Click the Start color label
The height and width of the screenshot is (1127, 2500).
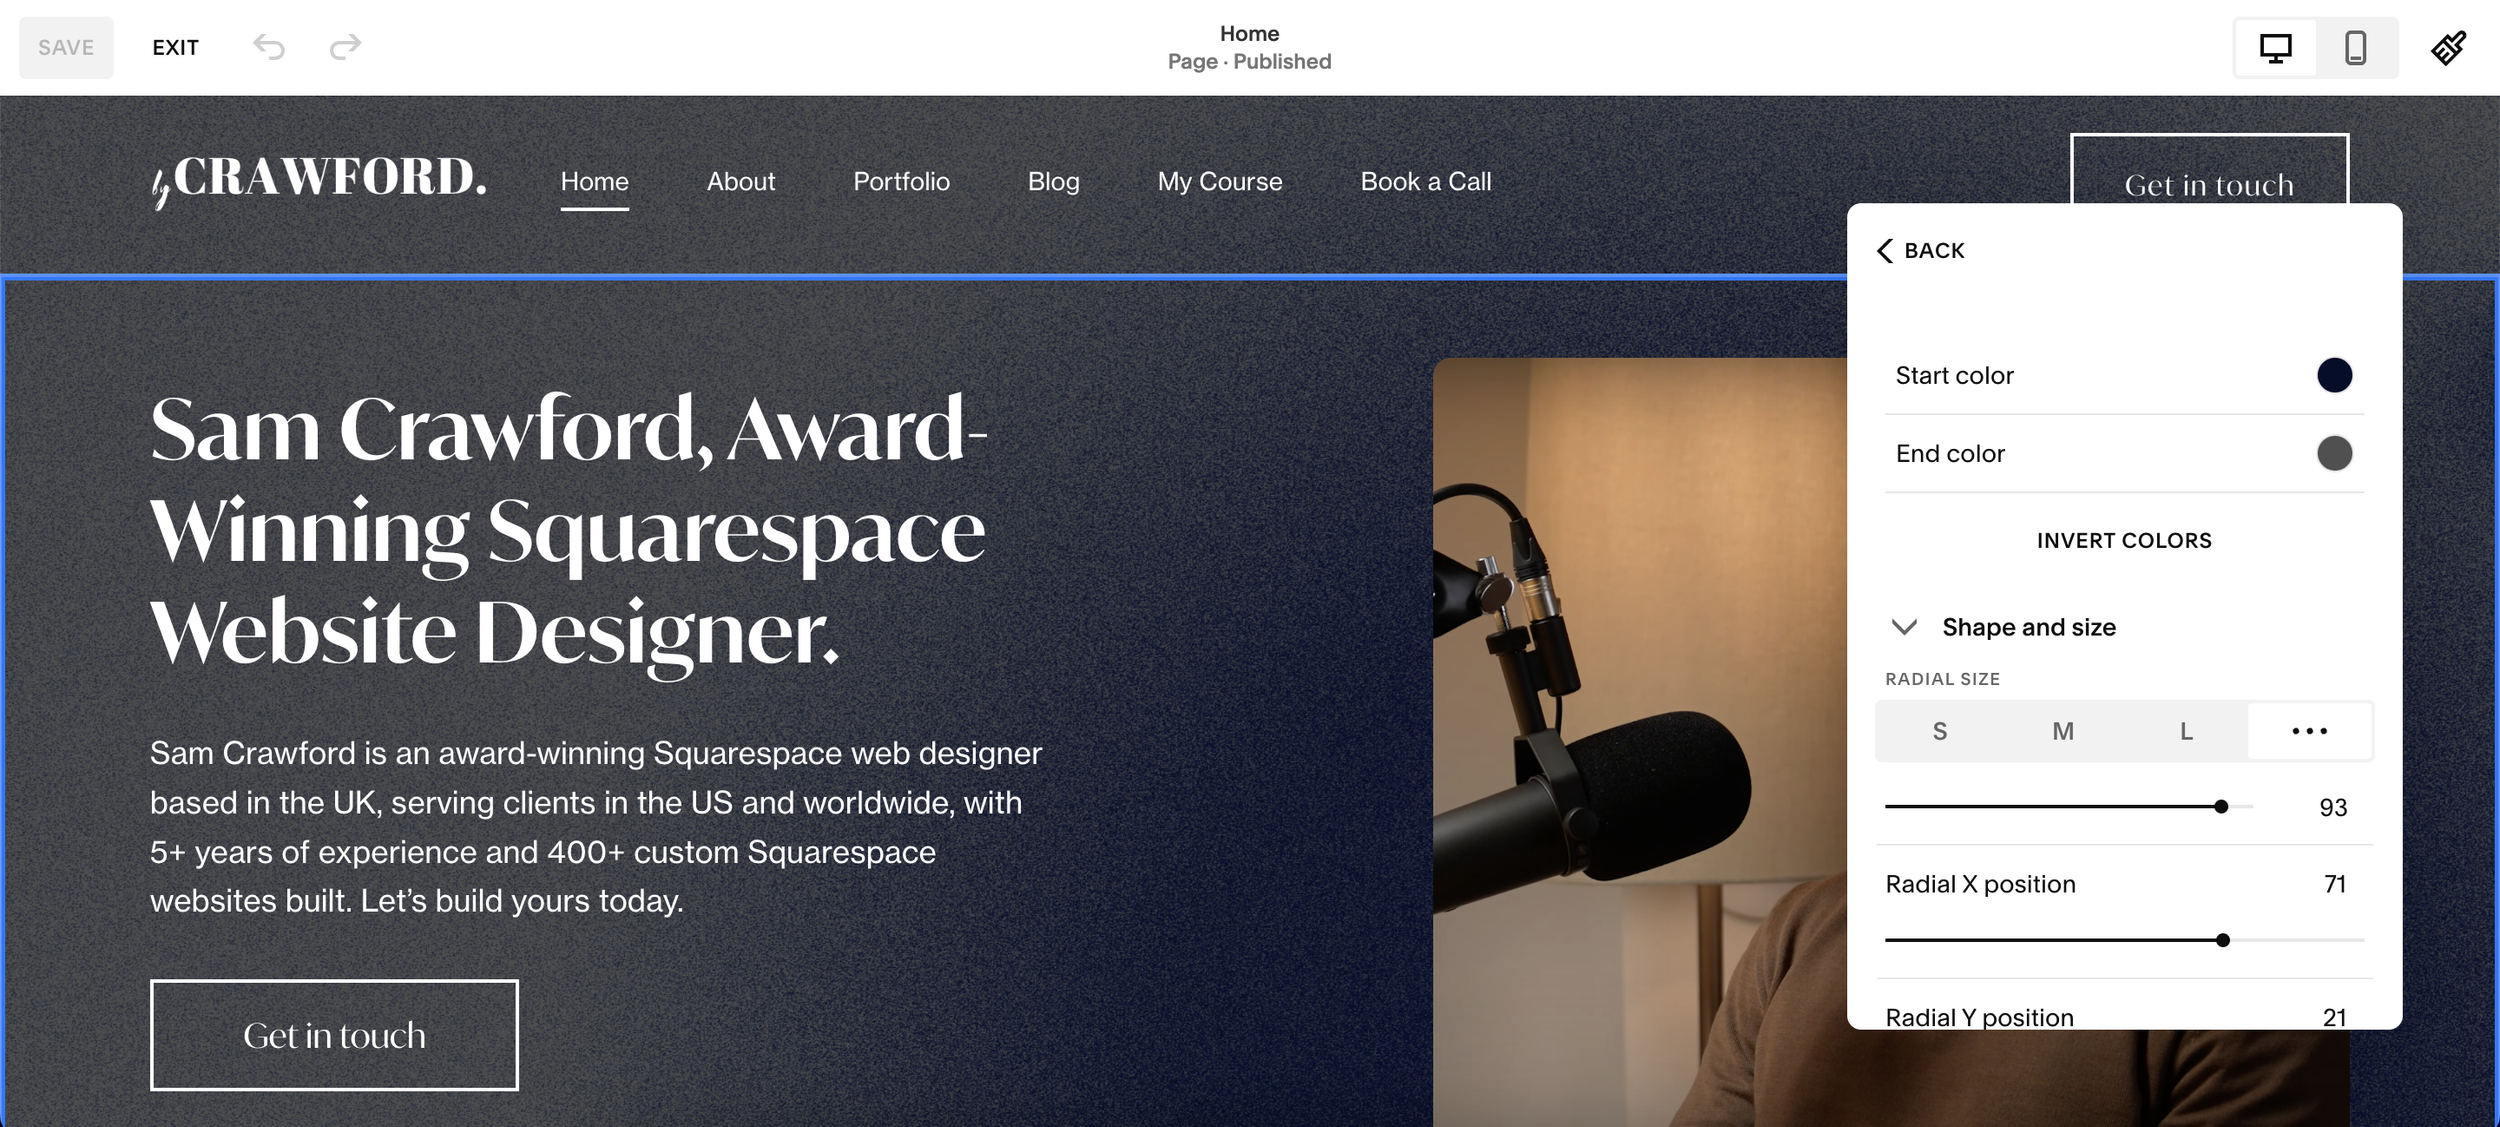[x=1954, y=376]
